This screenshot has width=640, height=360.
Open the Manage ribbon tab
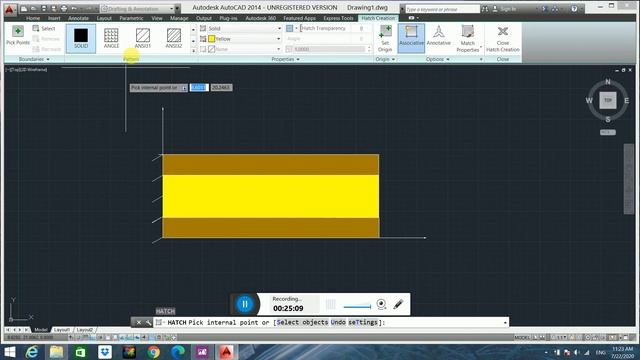179,18
